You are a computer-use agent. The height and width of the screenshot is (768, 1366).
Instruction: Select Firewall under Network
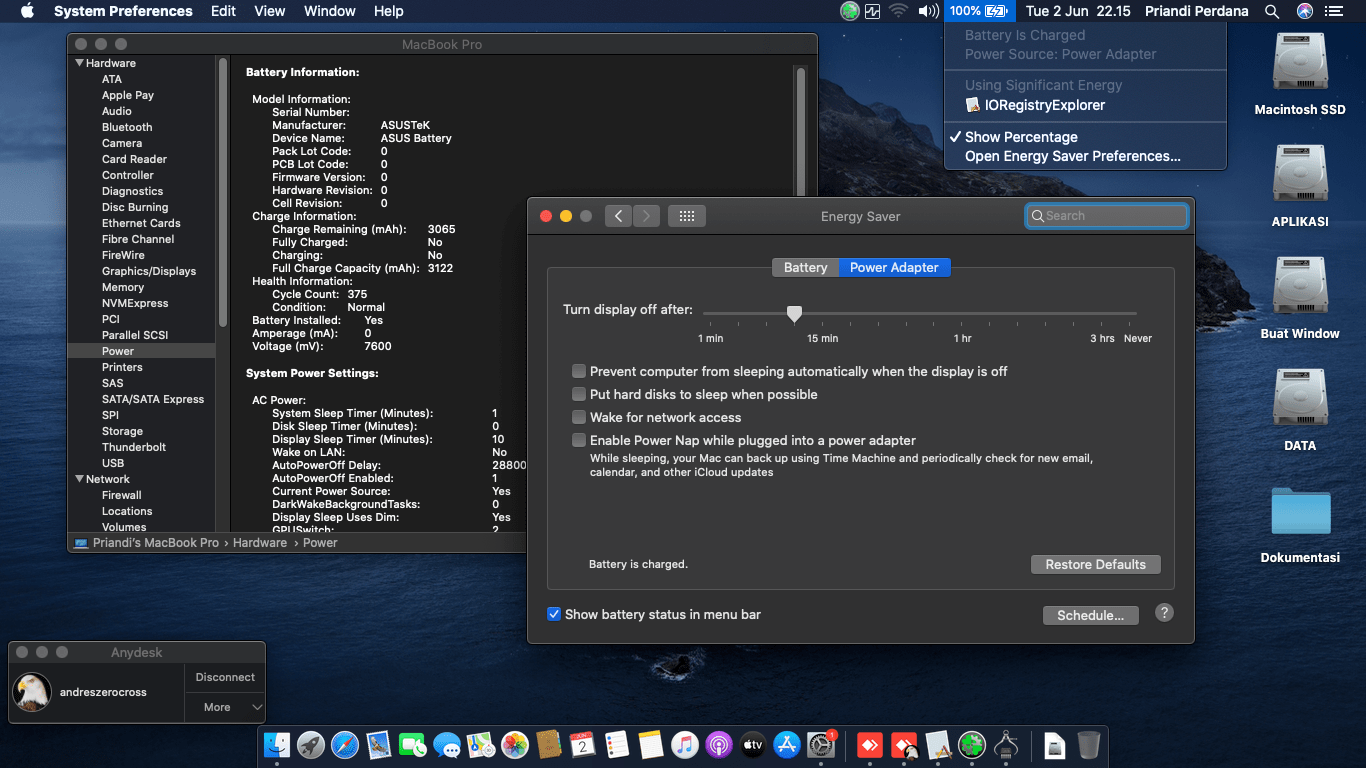pos(122,495)
